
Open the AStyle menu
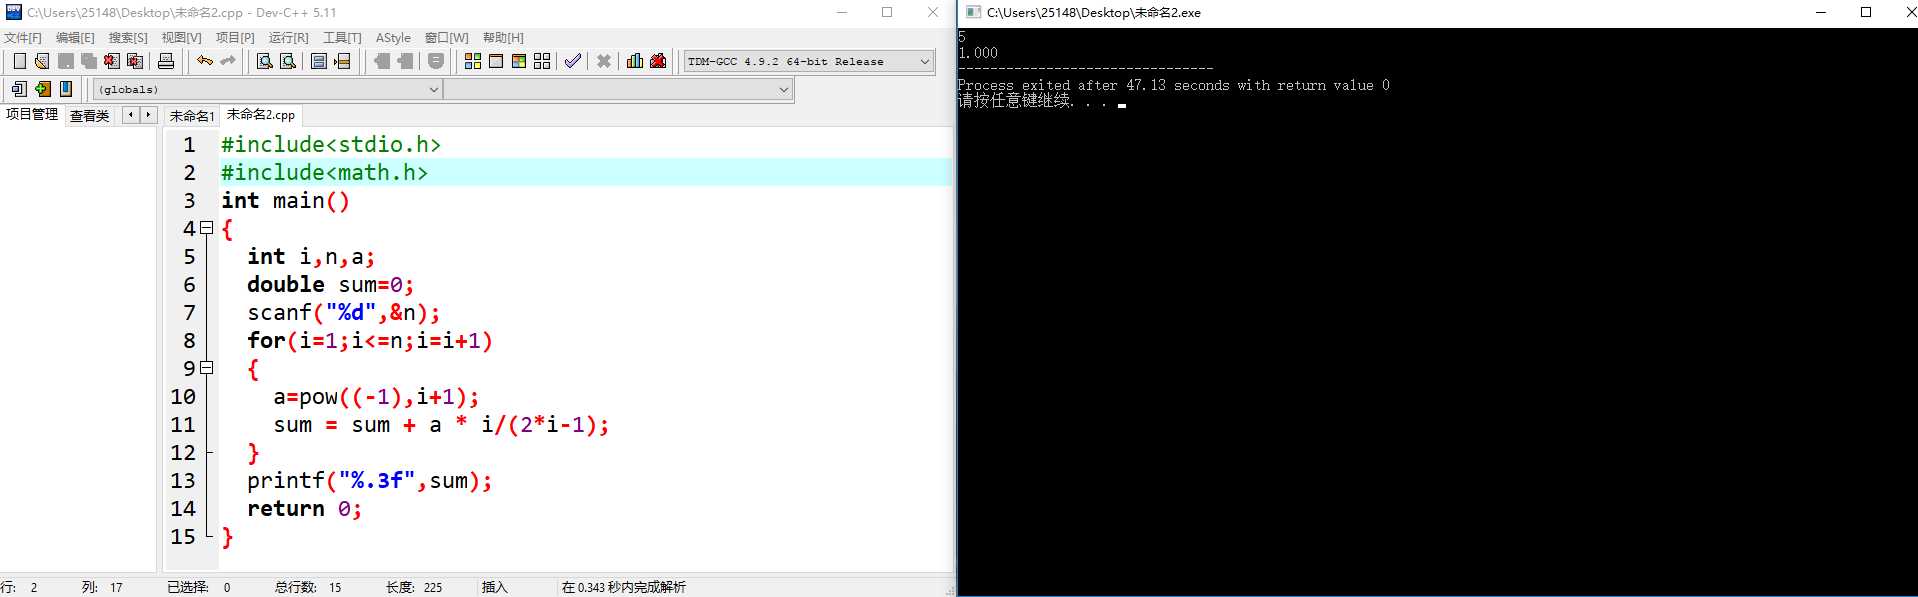393,37
